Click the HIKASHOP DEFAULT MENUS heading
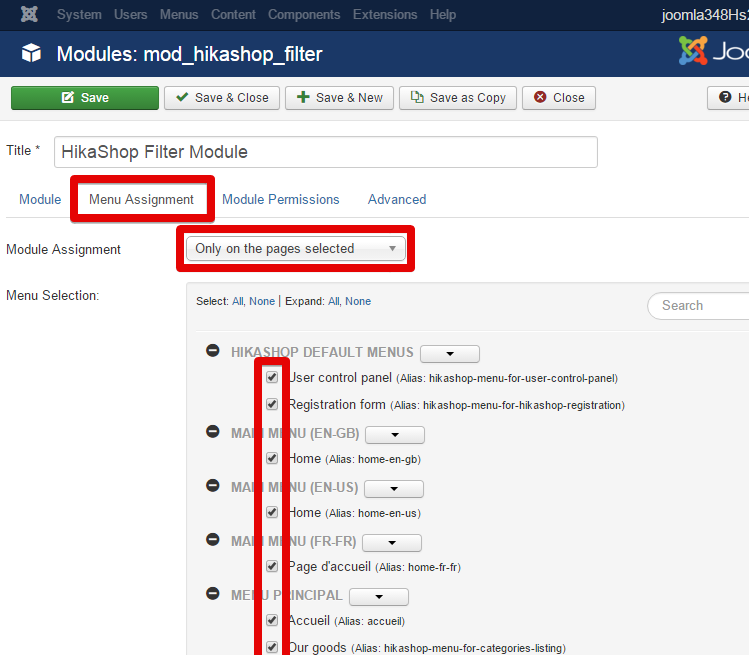Image resolution: width=749 pixels, height=655 pixels. pos(322,352)
